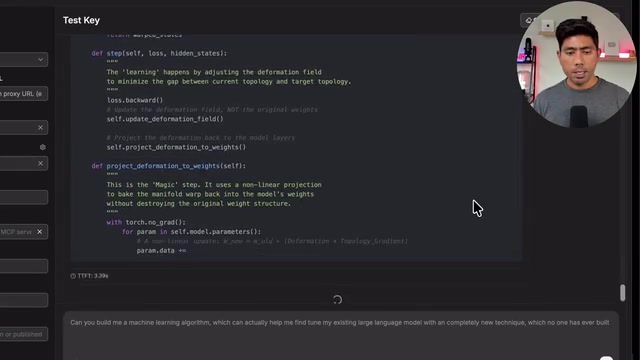Click the settings gear icon in sidebar

(x=42, y=147)
